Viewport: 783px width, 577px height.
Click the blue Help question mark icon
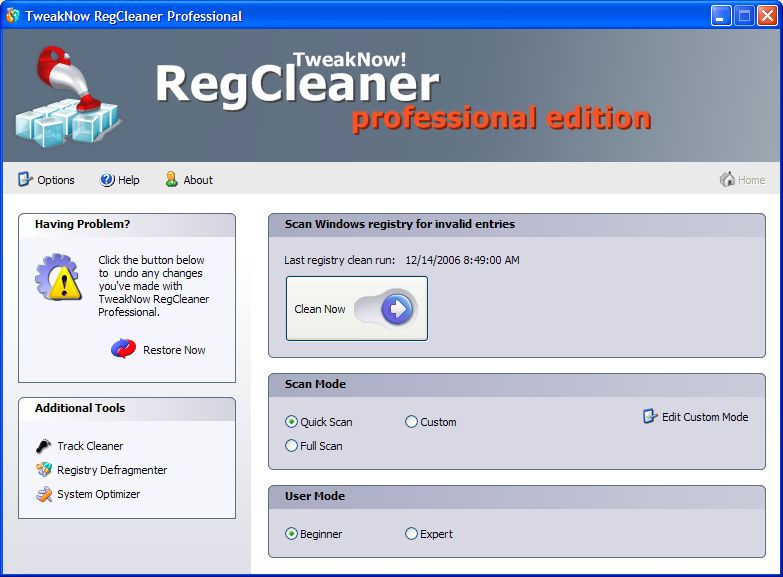click(x=107, y=180)
